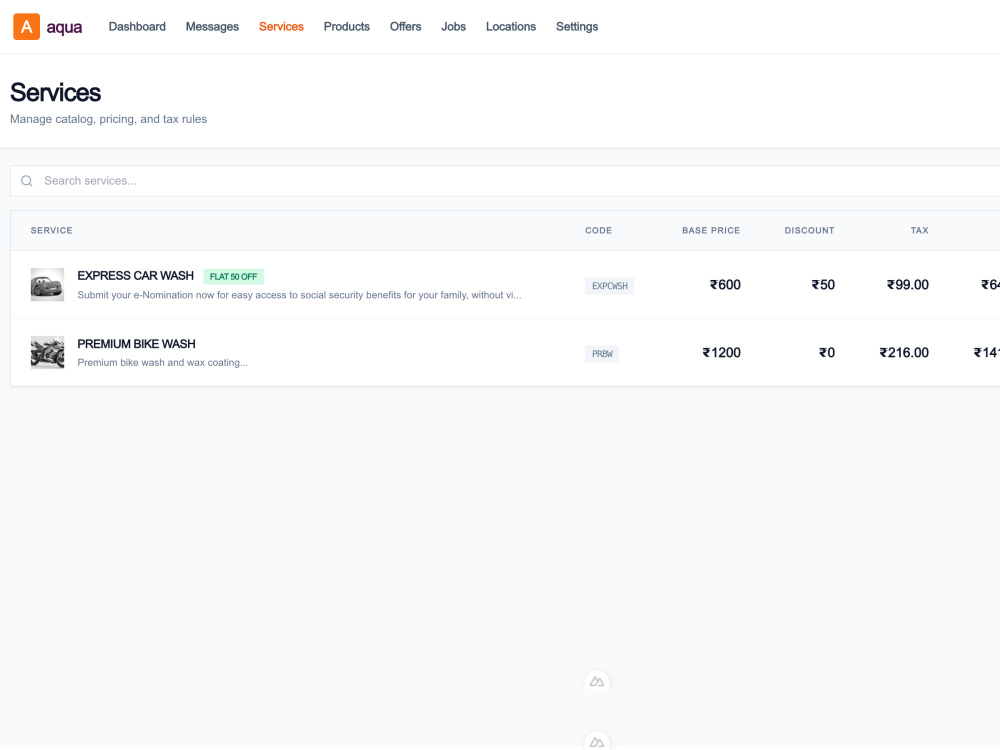This screenshot has height=750, width=1000.
Task: Click the PRBW code tag
Action: pos(602,354)
